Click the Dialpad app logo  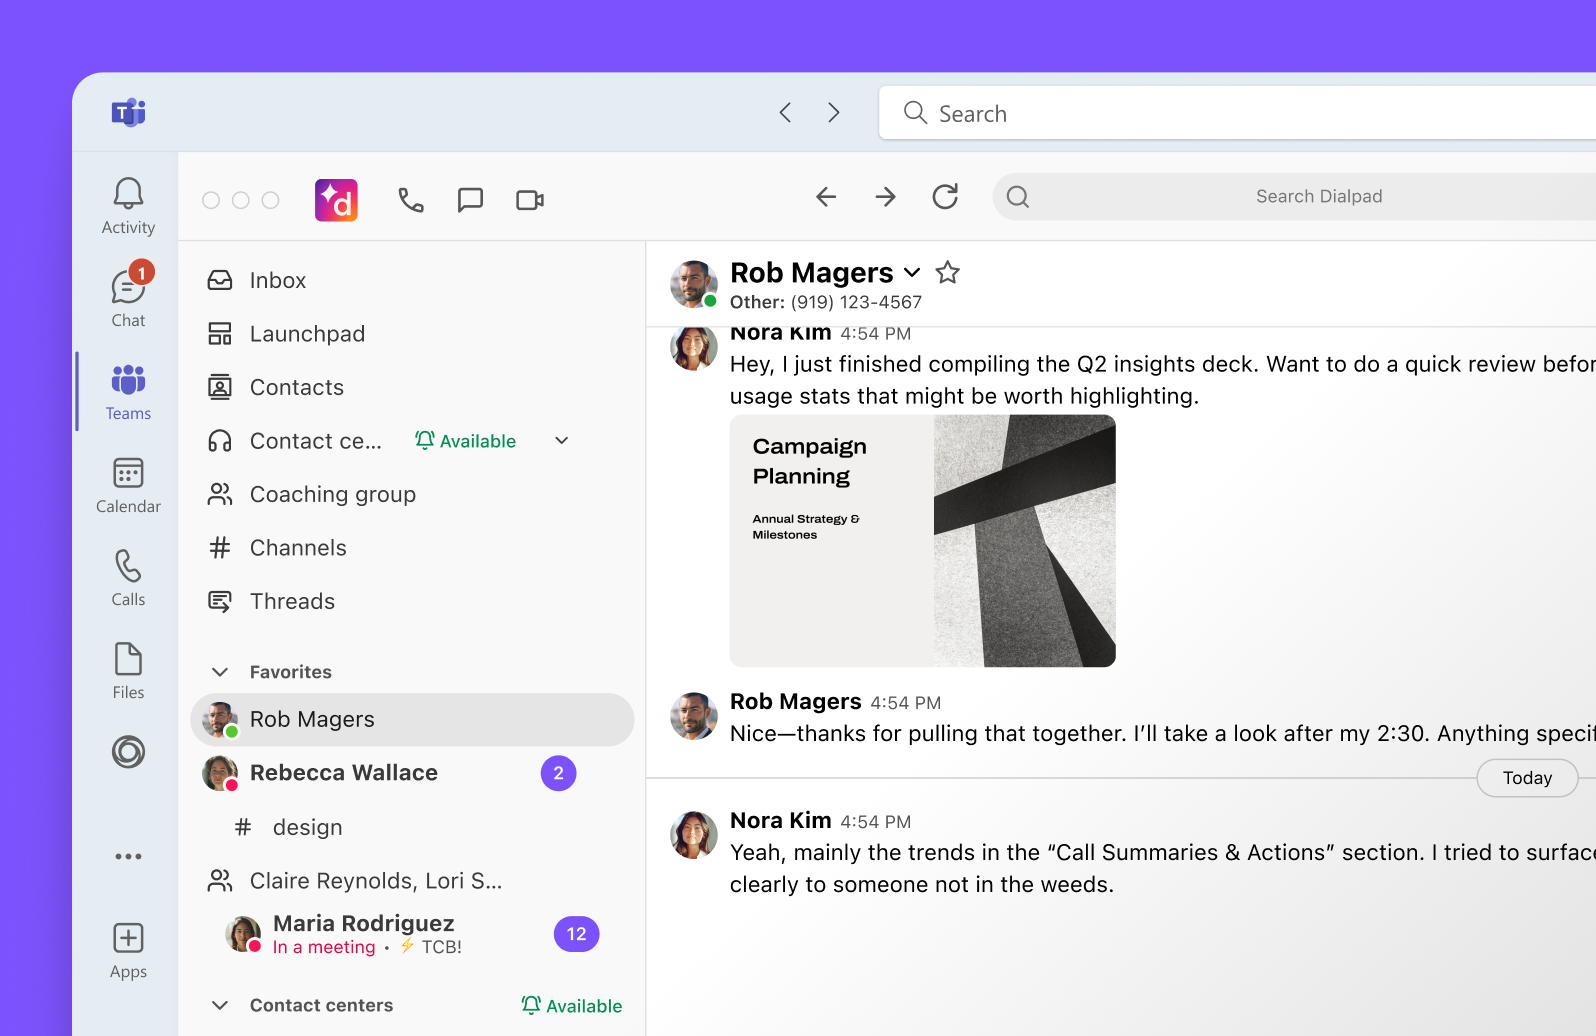tap(336, 200)
